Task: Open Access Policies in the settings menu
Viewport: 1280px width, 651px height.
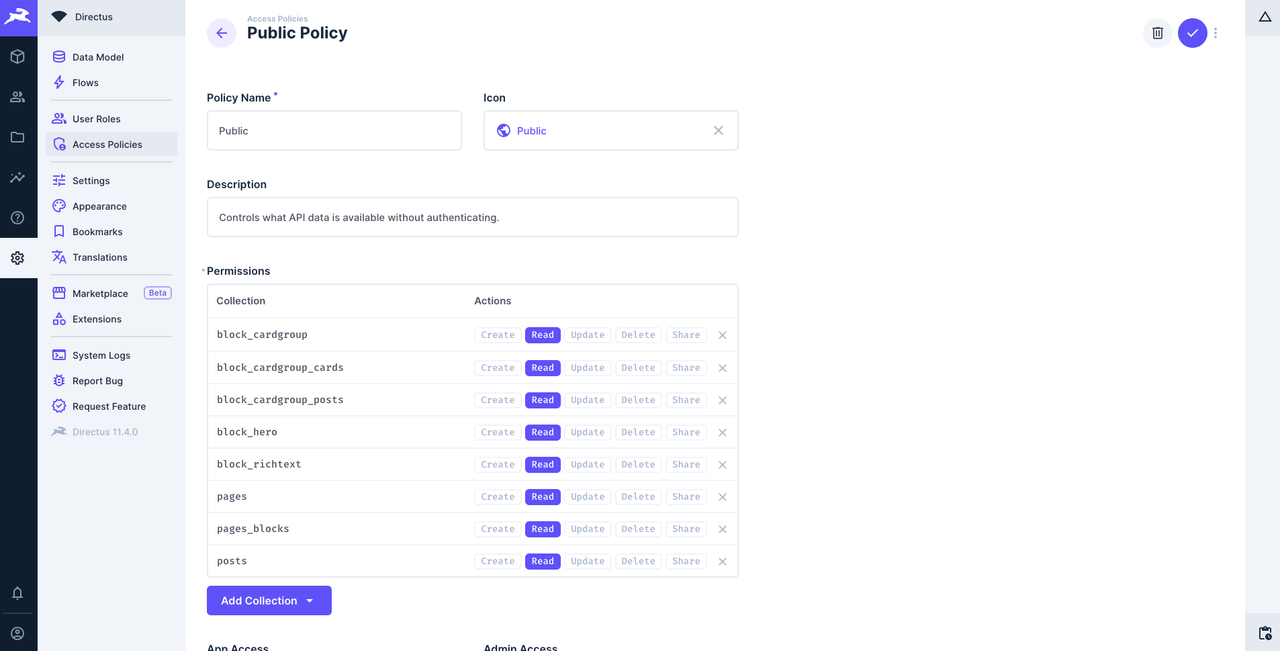Action: pos(105,144)
